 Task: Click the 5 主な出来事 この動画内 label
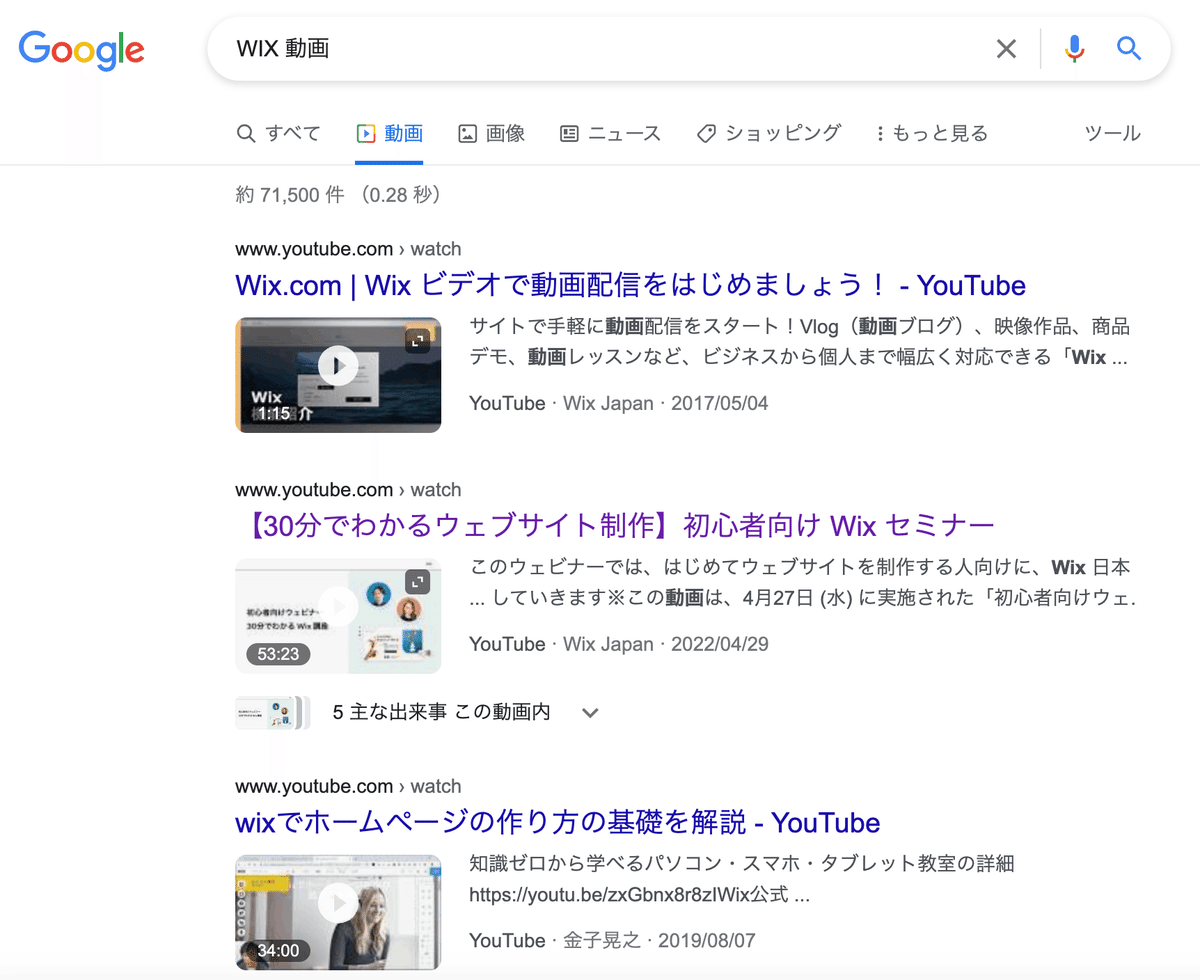coord(441,713)
